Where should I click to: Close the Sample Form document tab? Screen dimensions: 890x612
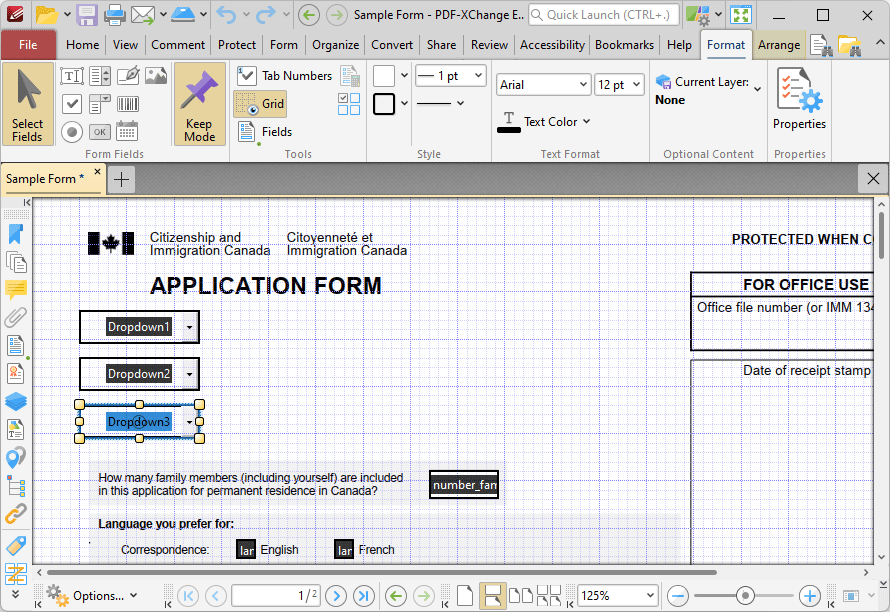98,171
